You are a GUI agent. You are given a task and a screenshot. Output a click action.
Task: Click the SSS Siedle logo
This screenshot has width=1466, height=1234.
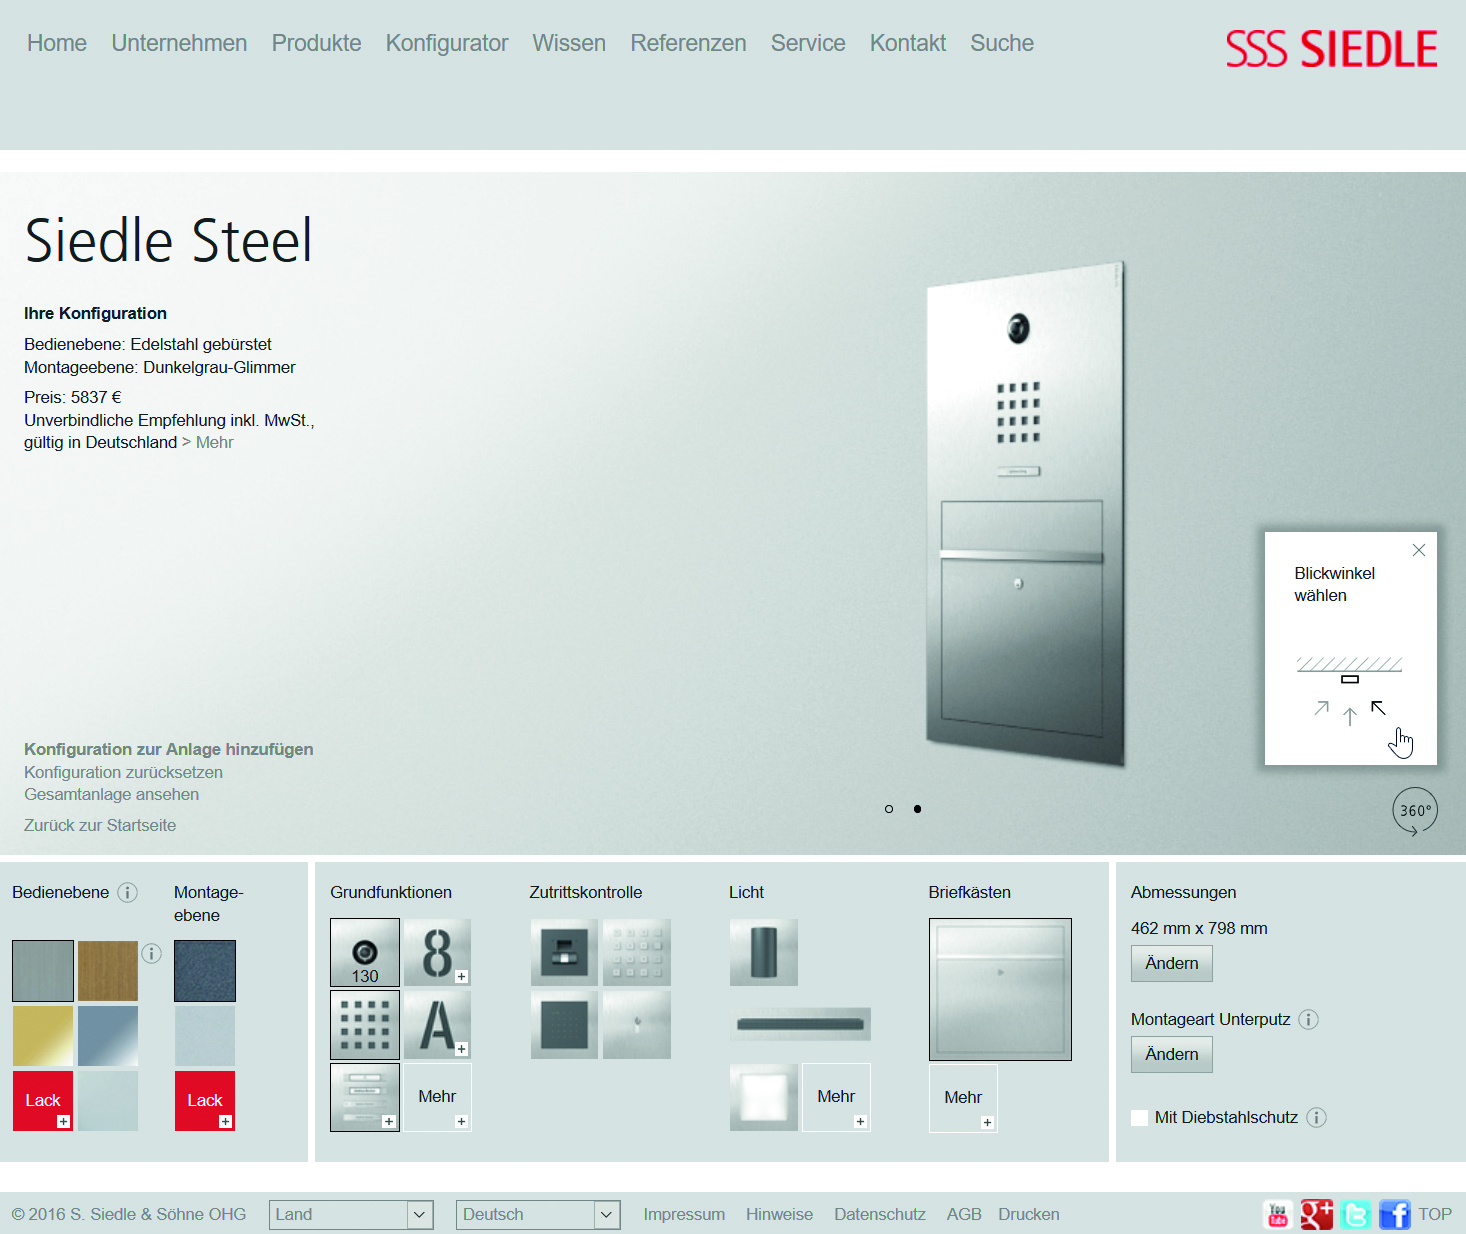pos(1332,49)
